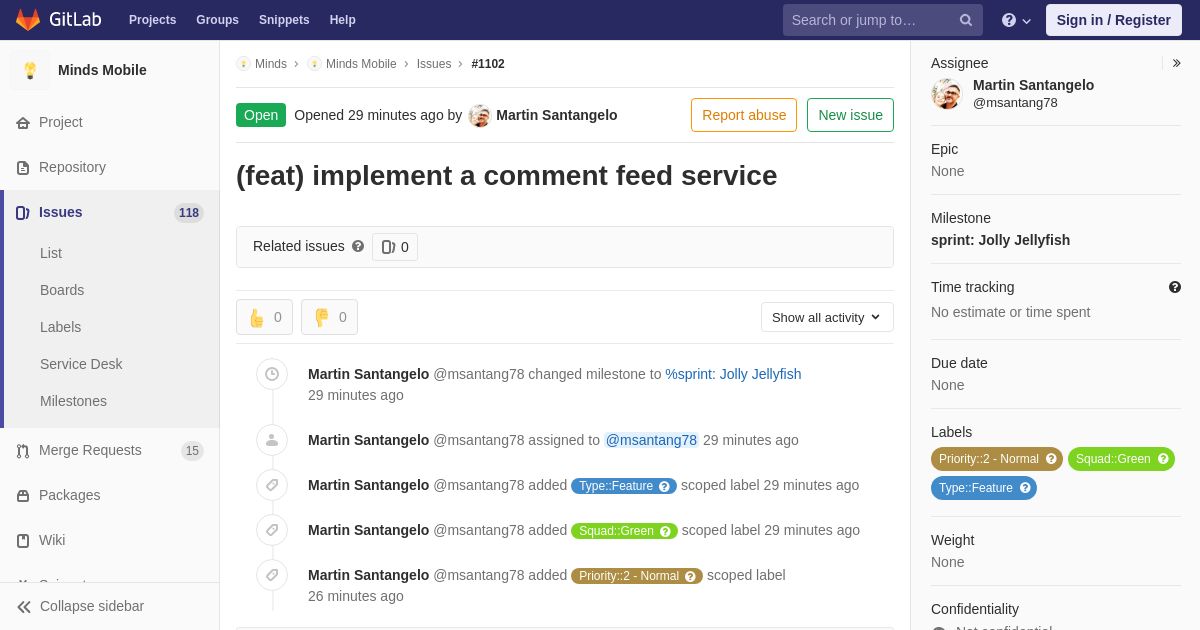
Task: Click the #1102 breadcrumb item
Action: (488, 64)
